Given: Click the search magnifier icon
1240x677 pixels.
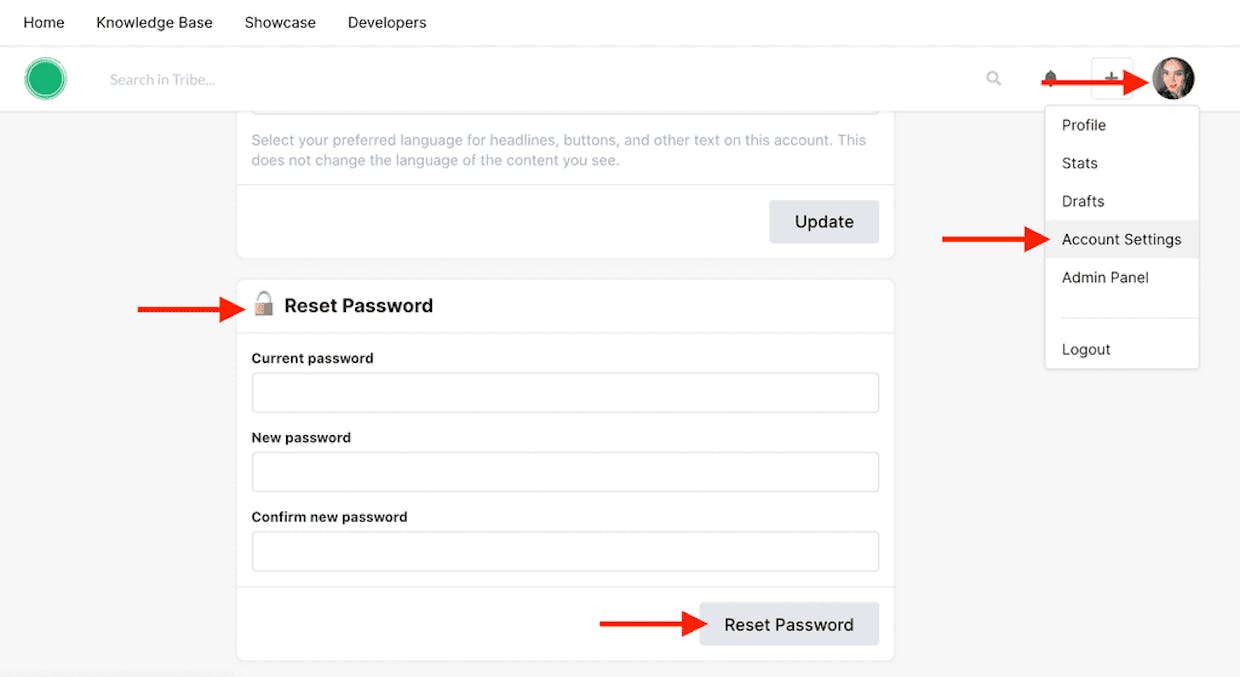Looking at the screenshot, I should (x=993, y=78).
